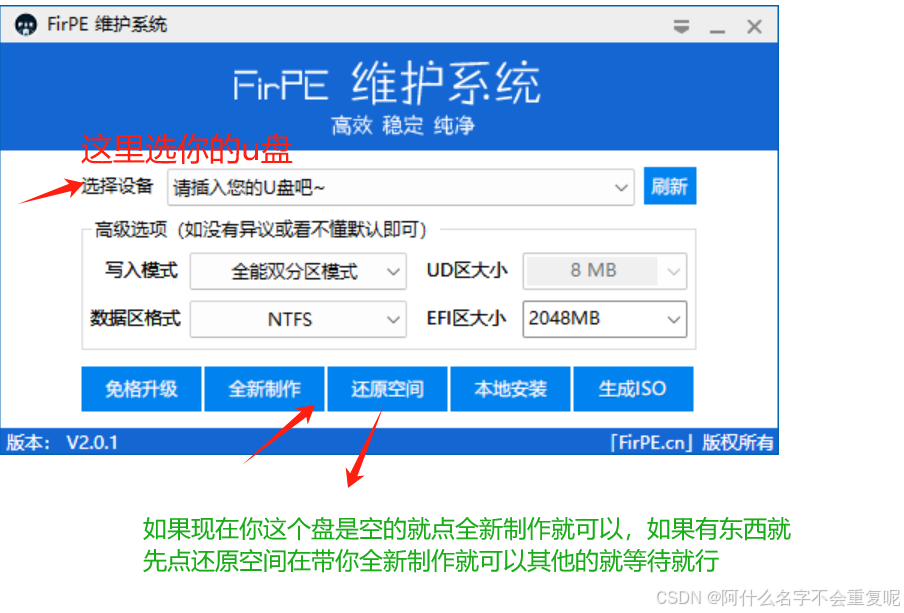
Task: Open the UD区大小 8 MB dropdown
Action: click(x=605, y=270)
